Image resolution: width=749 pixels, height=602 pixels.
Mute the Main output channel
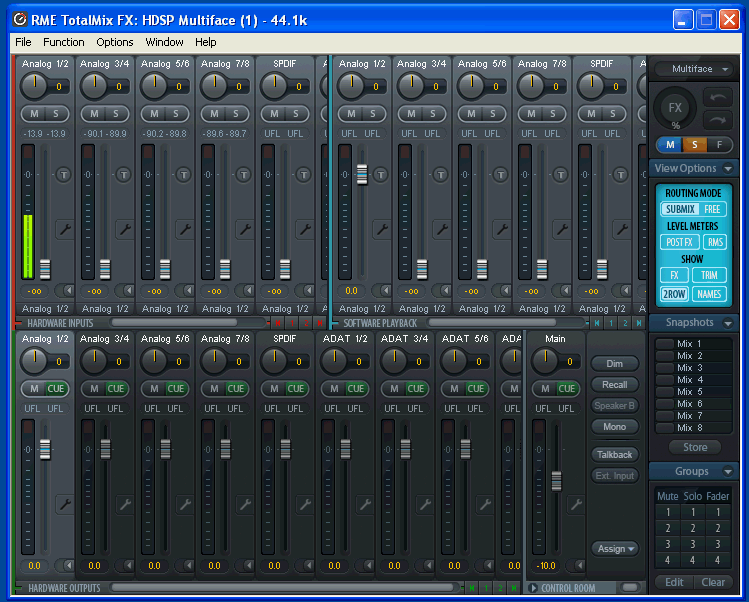point(545,389)
